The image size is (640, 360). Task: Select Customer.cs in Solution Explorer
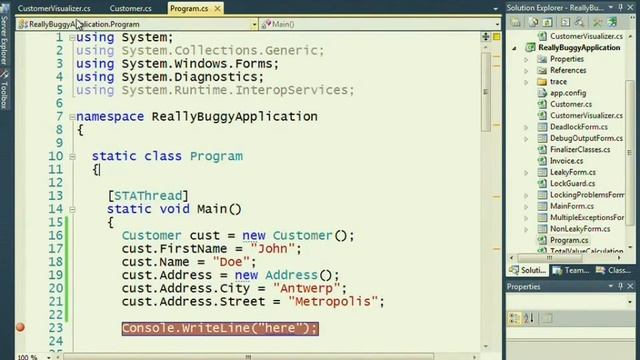tap(571, 104)
